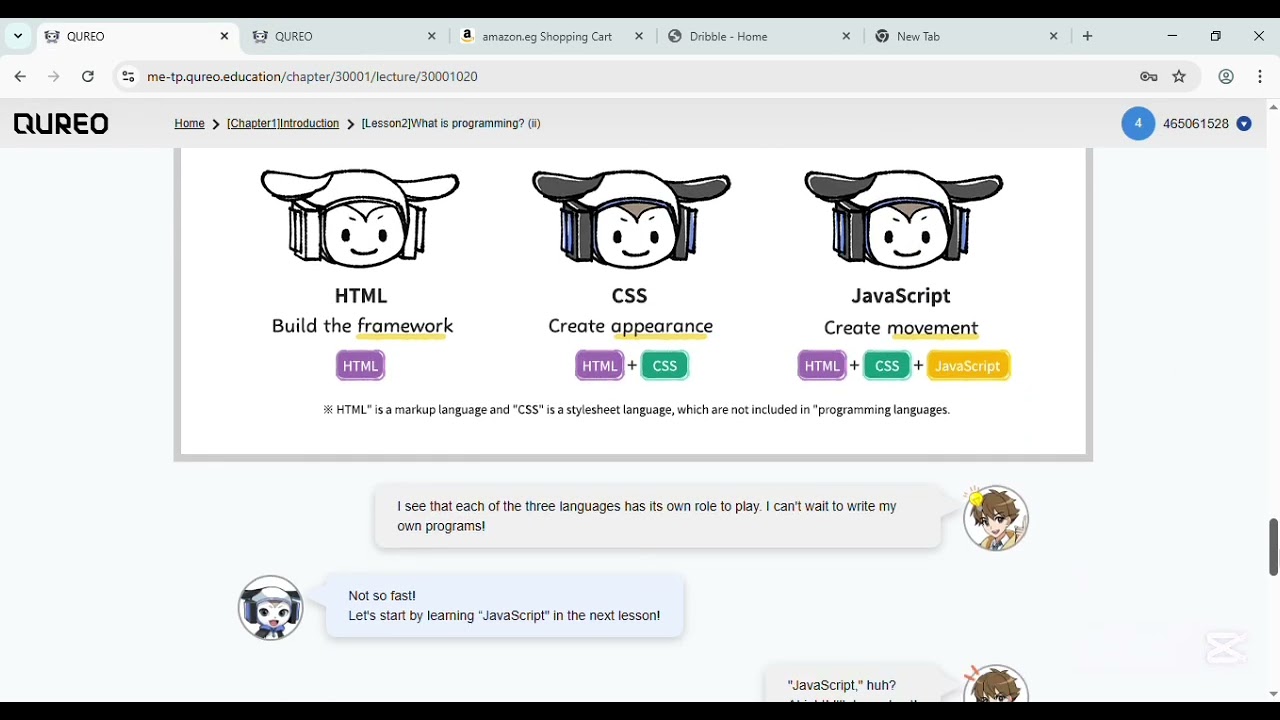
Task: Click the boy avatar beside first speech bubble
Action: click(996, 518)
